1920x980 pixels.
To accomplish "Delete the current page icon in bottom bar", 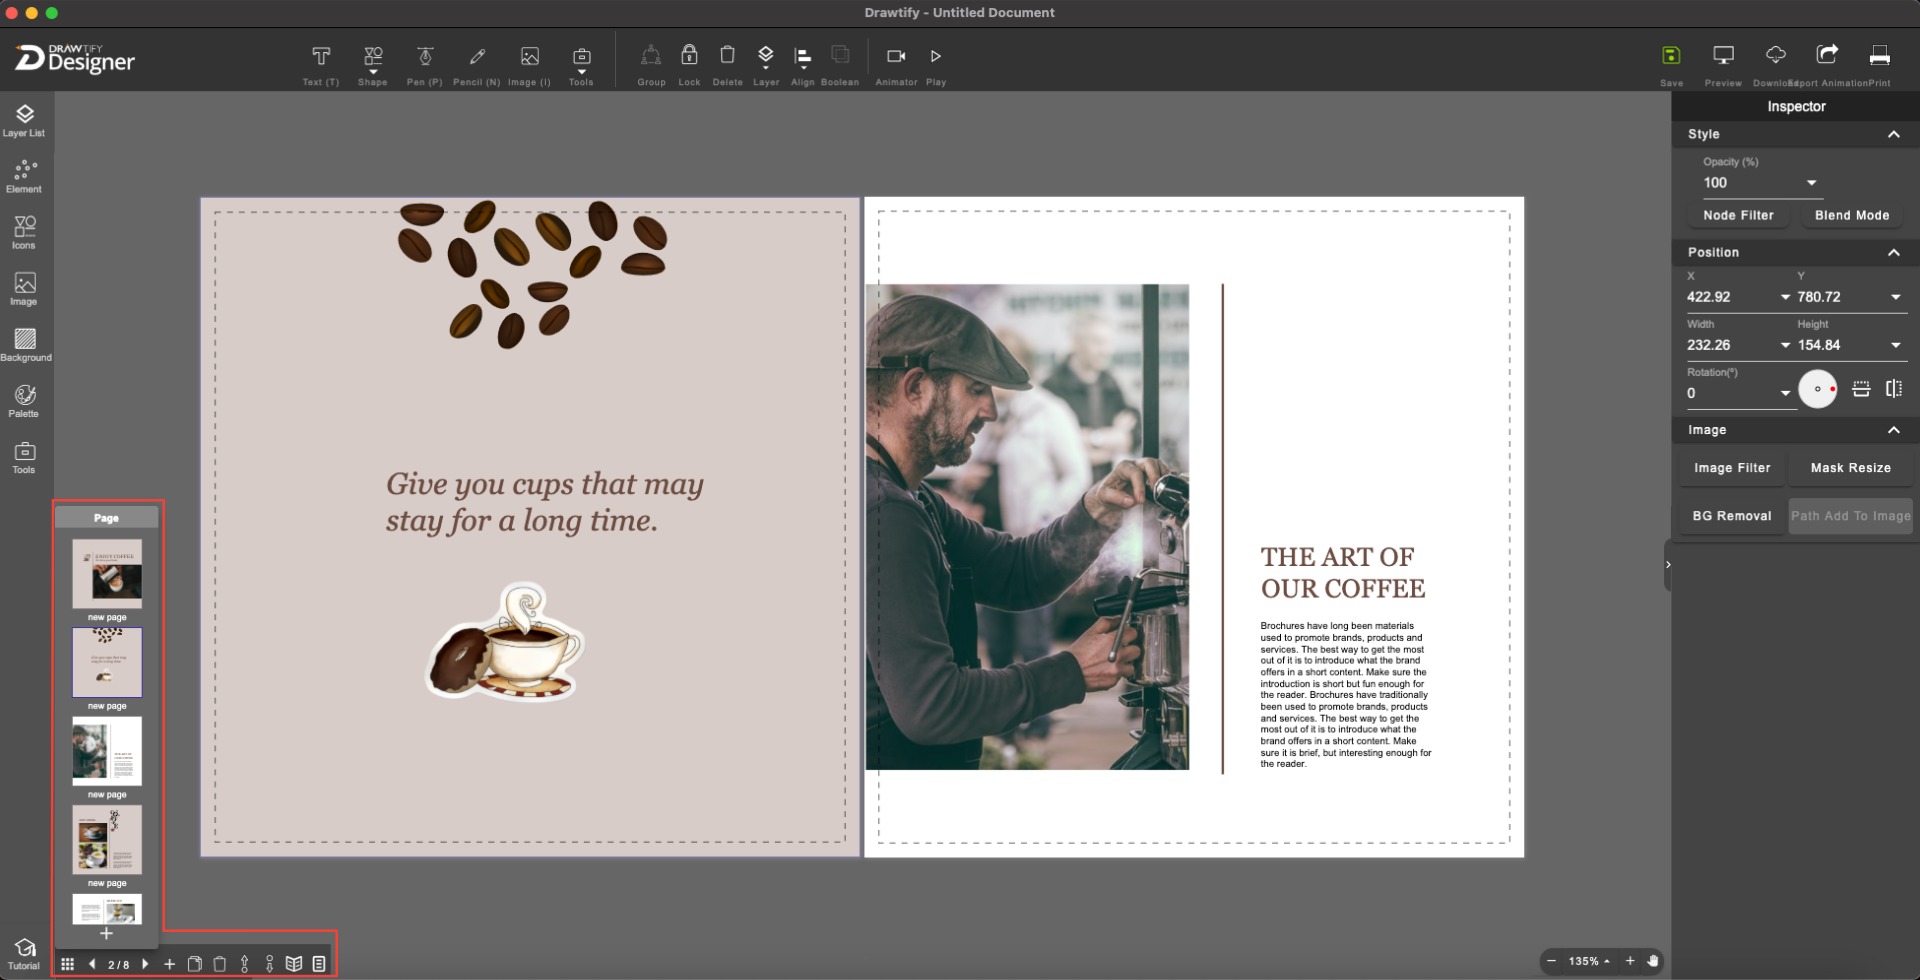I will pos(220,964).
